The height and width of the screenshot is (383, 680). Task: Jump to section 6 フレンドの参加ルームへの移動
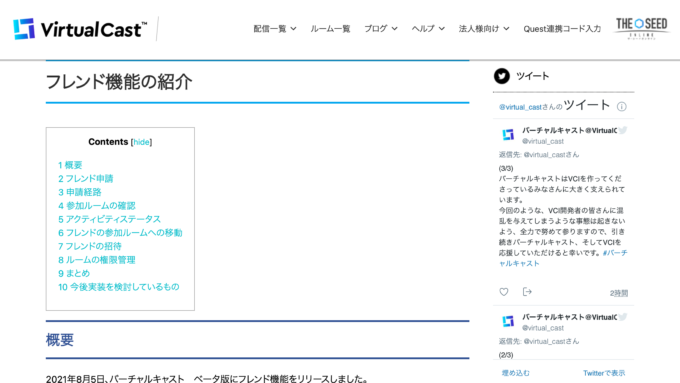coord(120,232)
